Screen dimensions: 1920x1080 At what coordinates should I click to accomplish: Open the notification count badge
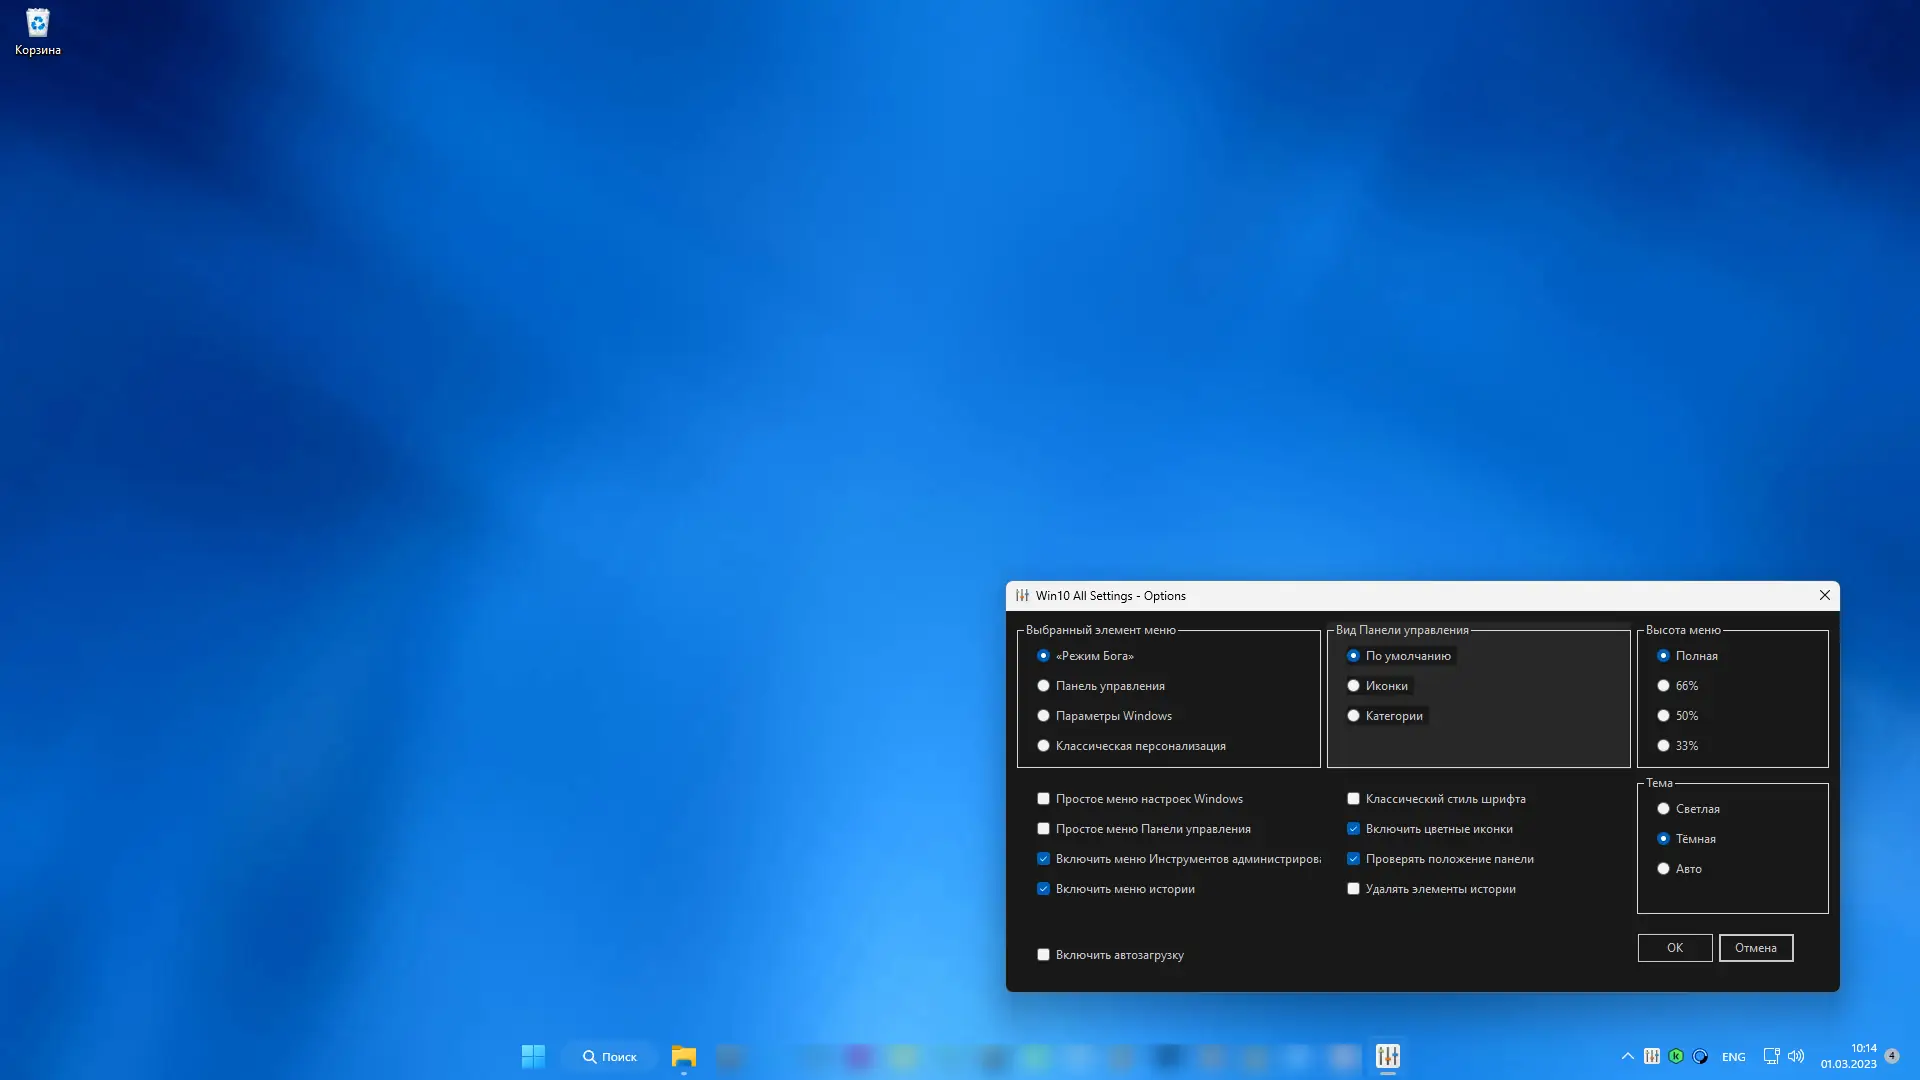pos(1892,1056)
